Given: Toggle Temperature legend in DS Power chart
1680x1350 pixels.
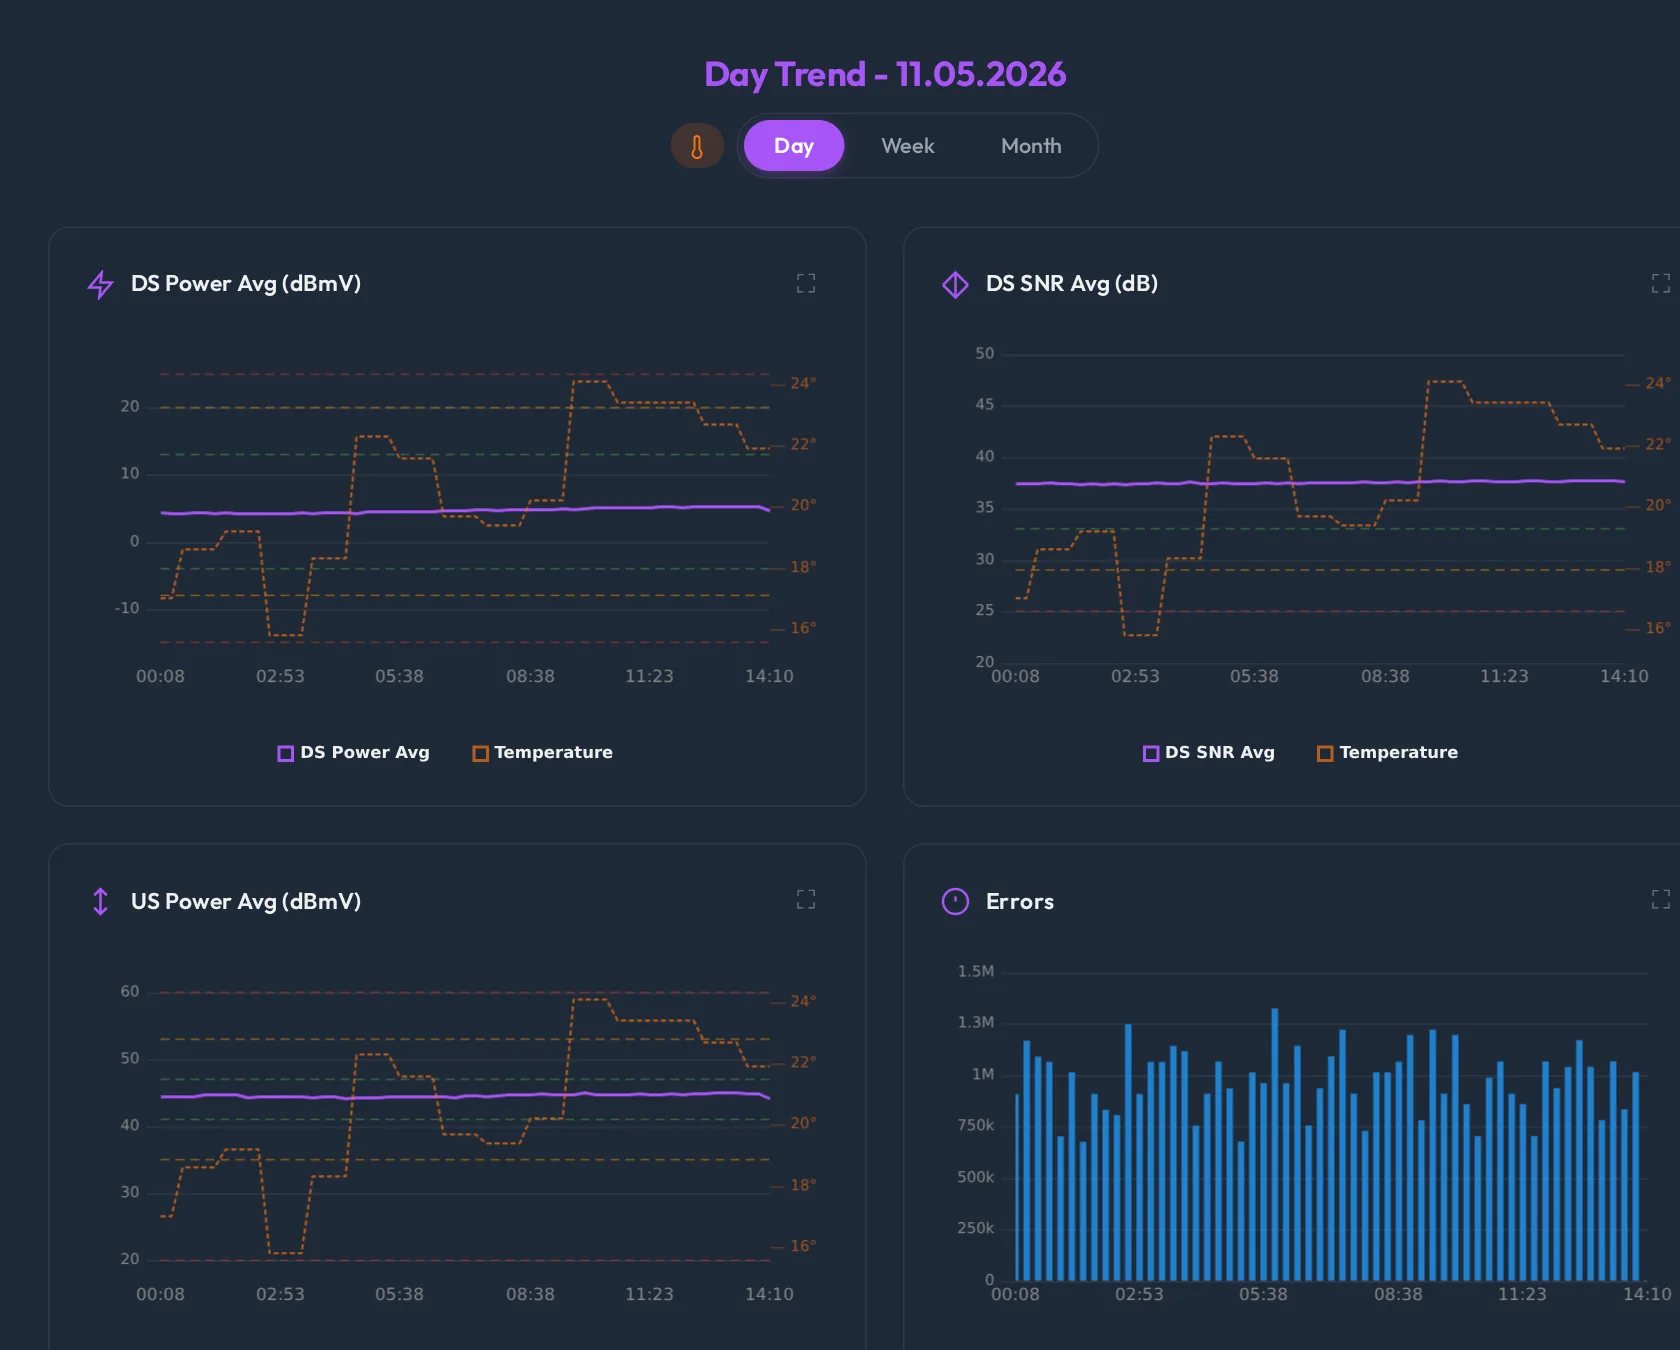Looking at the screenshot, I should pyautogui.click(x=542, y=753).
